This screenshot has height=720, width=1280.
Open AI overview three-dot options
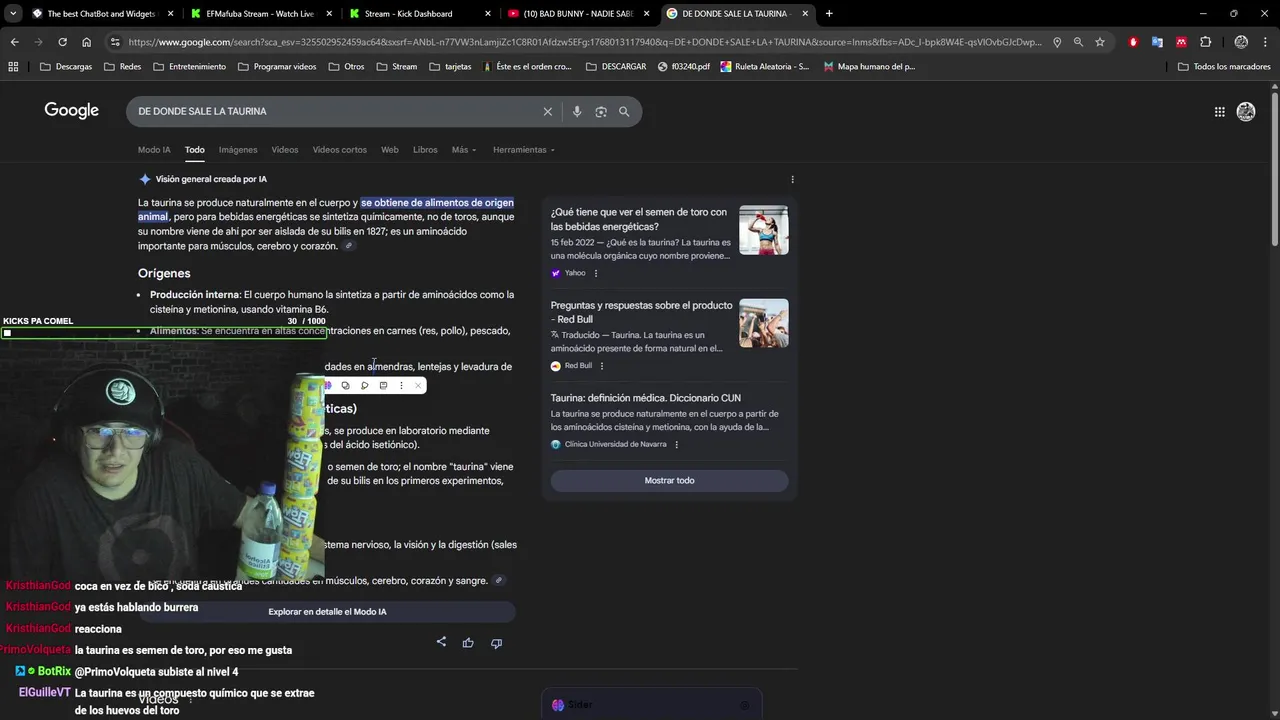coord(792,180)
